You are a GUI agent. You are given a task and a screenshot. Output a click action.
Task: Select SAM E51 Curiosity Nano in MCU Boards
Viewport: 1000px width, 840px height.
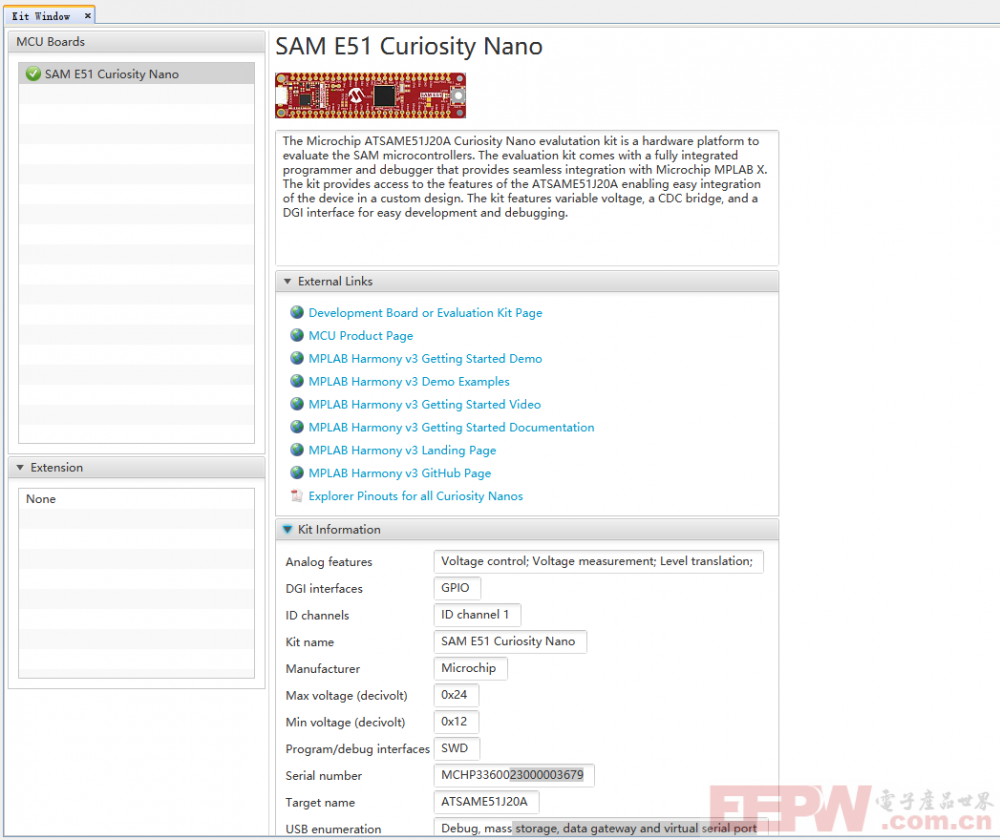point(136,74)
